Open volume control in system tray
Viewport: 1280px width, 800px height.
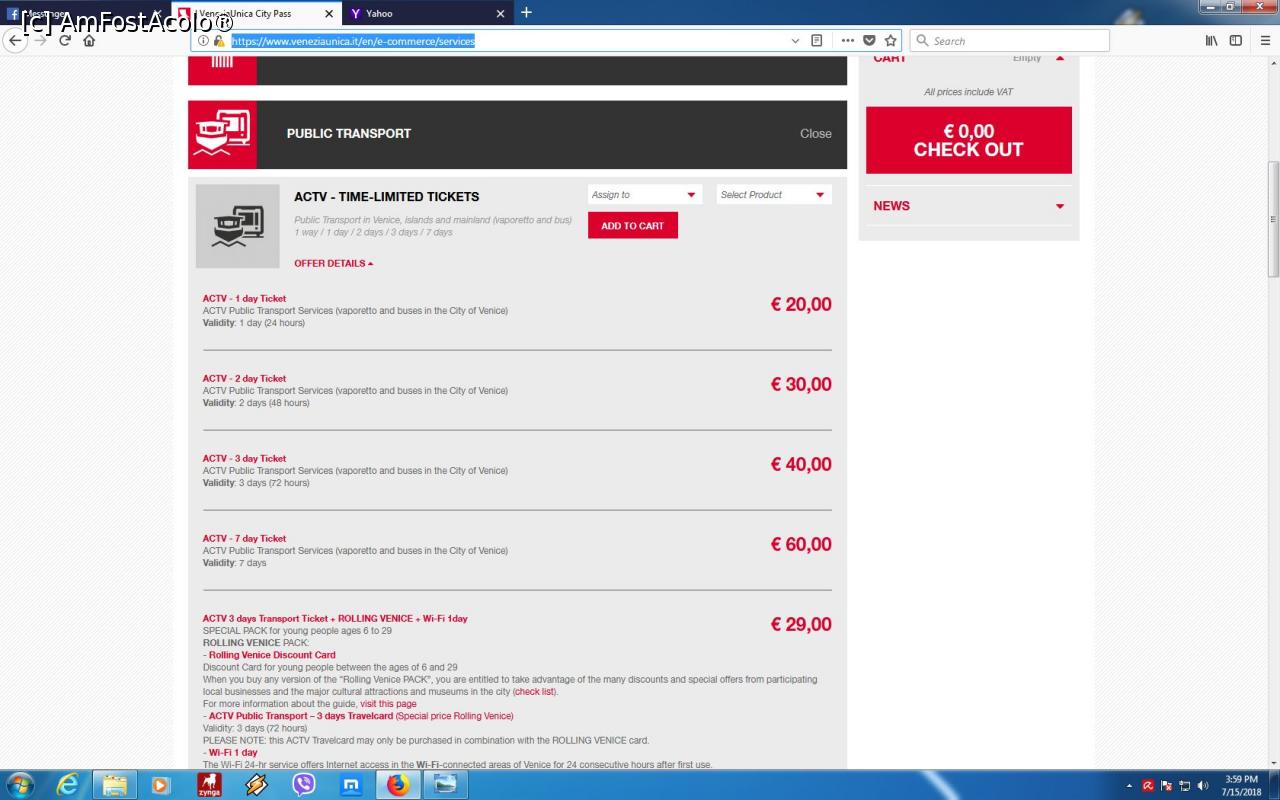tap(1202, 786)
